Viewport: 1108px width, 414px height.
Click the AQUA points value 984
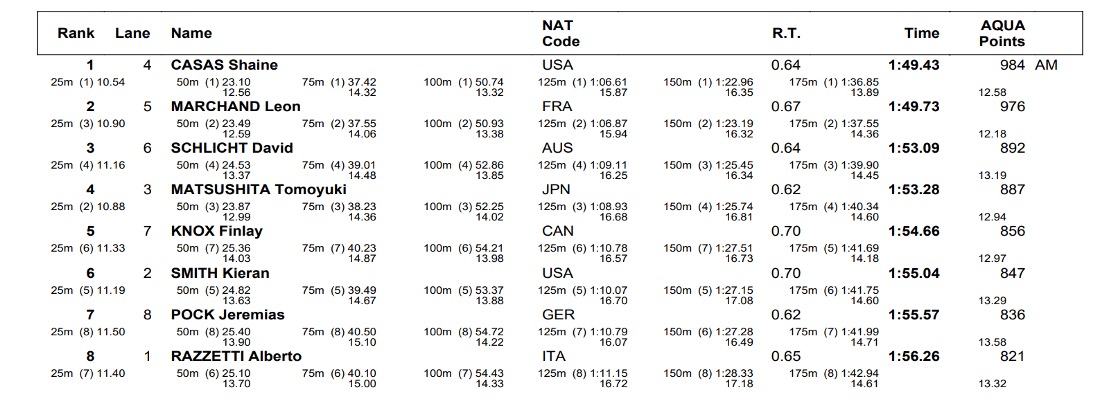1013,65
